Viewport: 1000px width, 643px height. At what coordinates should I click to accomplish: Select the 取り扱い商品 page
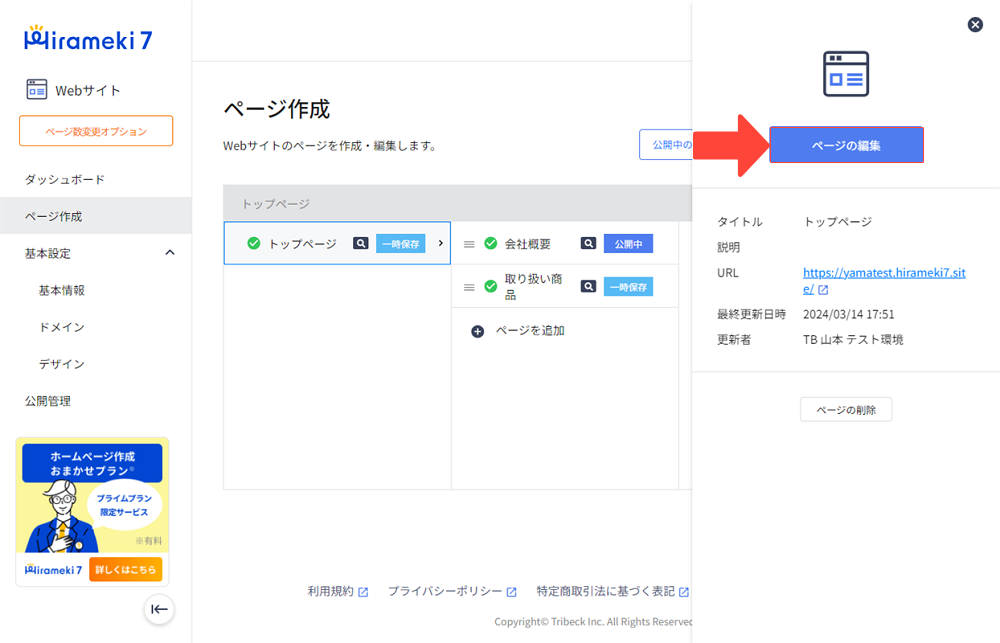[x=533, y=286]
